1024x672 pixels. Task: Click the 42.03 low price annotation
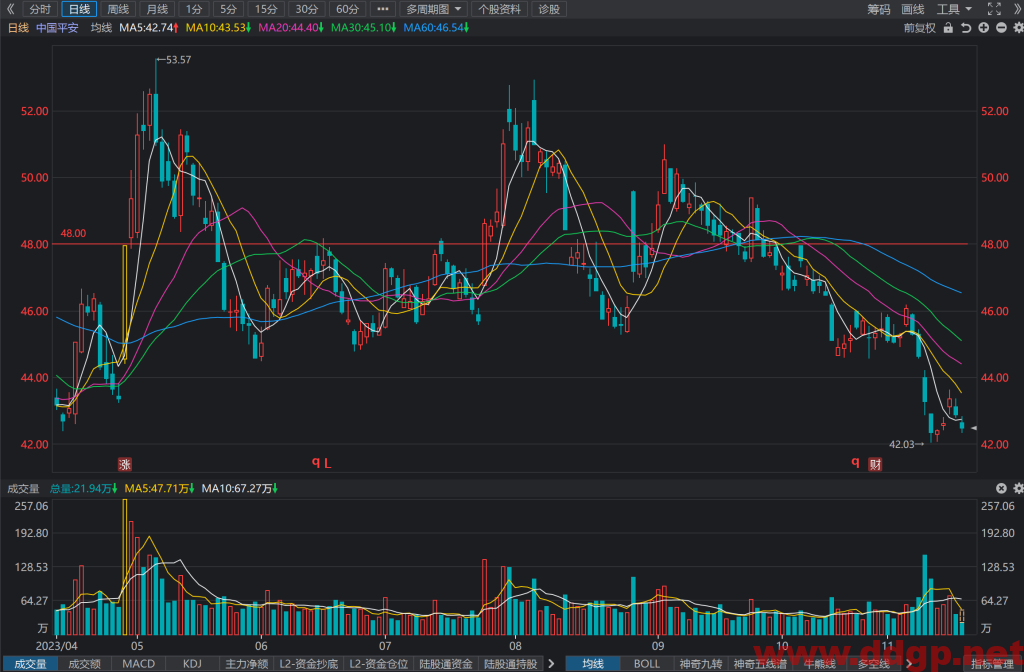point(906,444)
